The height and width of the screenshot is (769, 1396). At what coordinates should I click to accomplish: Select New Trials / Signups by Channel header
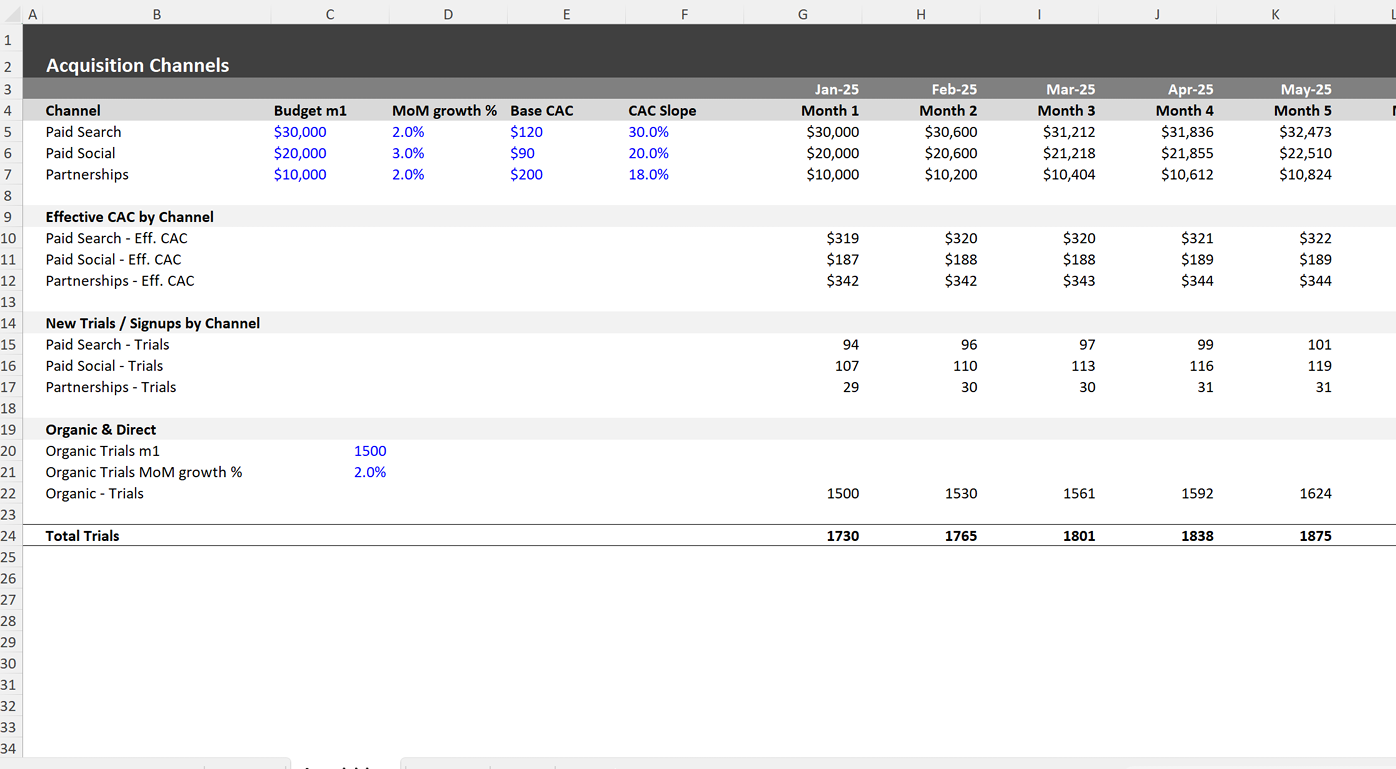click(153, 323)
